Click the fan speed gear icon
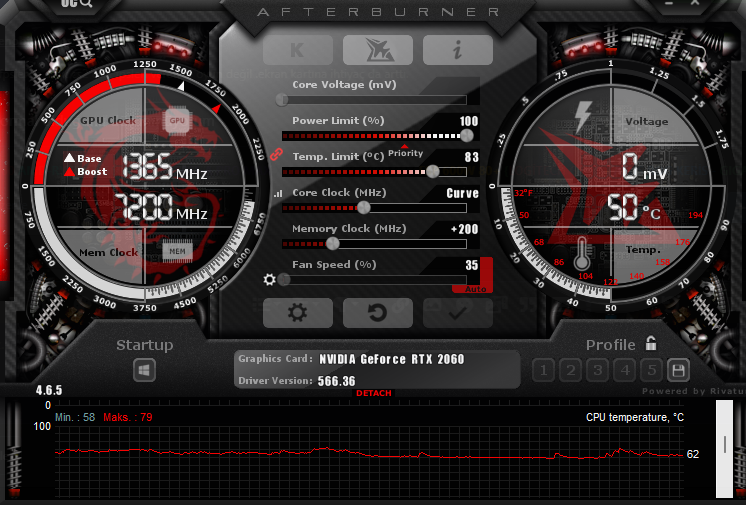 pyautogui.click(x=270, y=279)
